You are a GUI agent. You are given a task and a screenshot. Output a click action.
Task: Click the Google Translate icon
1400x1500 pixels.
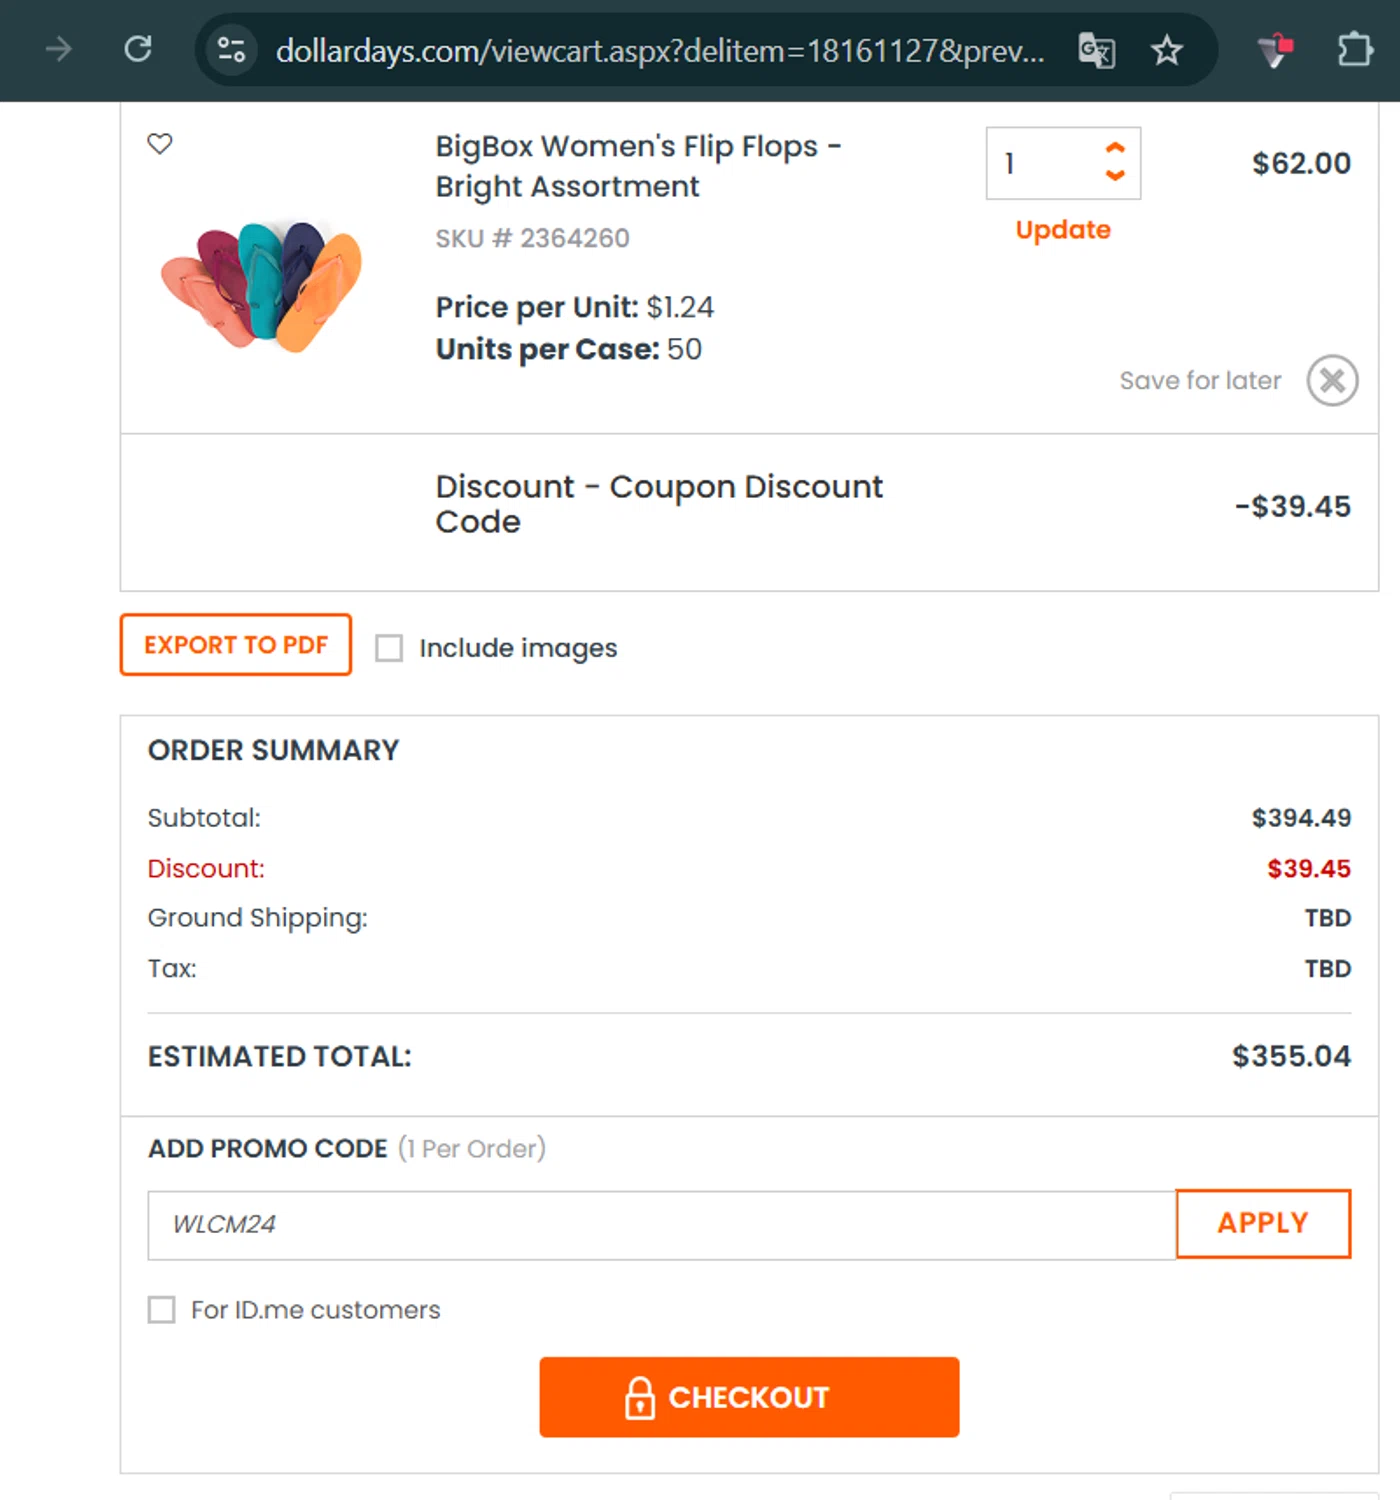tap(1096, 50)
